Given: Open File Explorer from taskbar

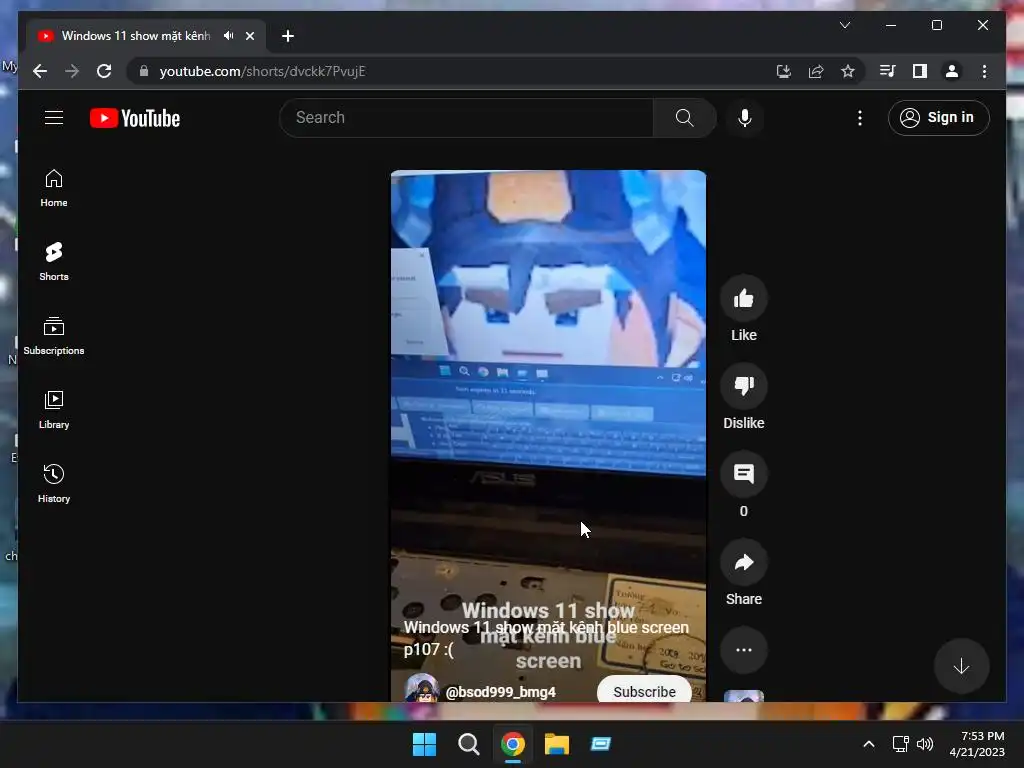Looking at the screenshot, I should pos(556,744).
